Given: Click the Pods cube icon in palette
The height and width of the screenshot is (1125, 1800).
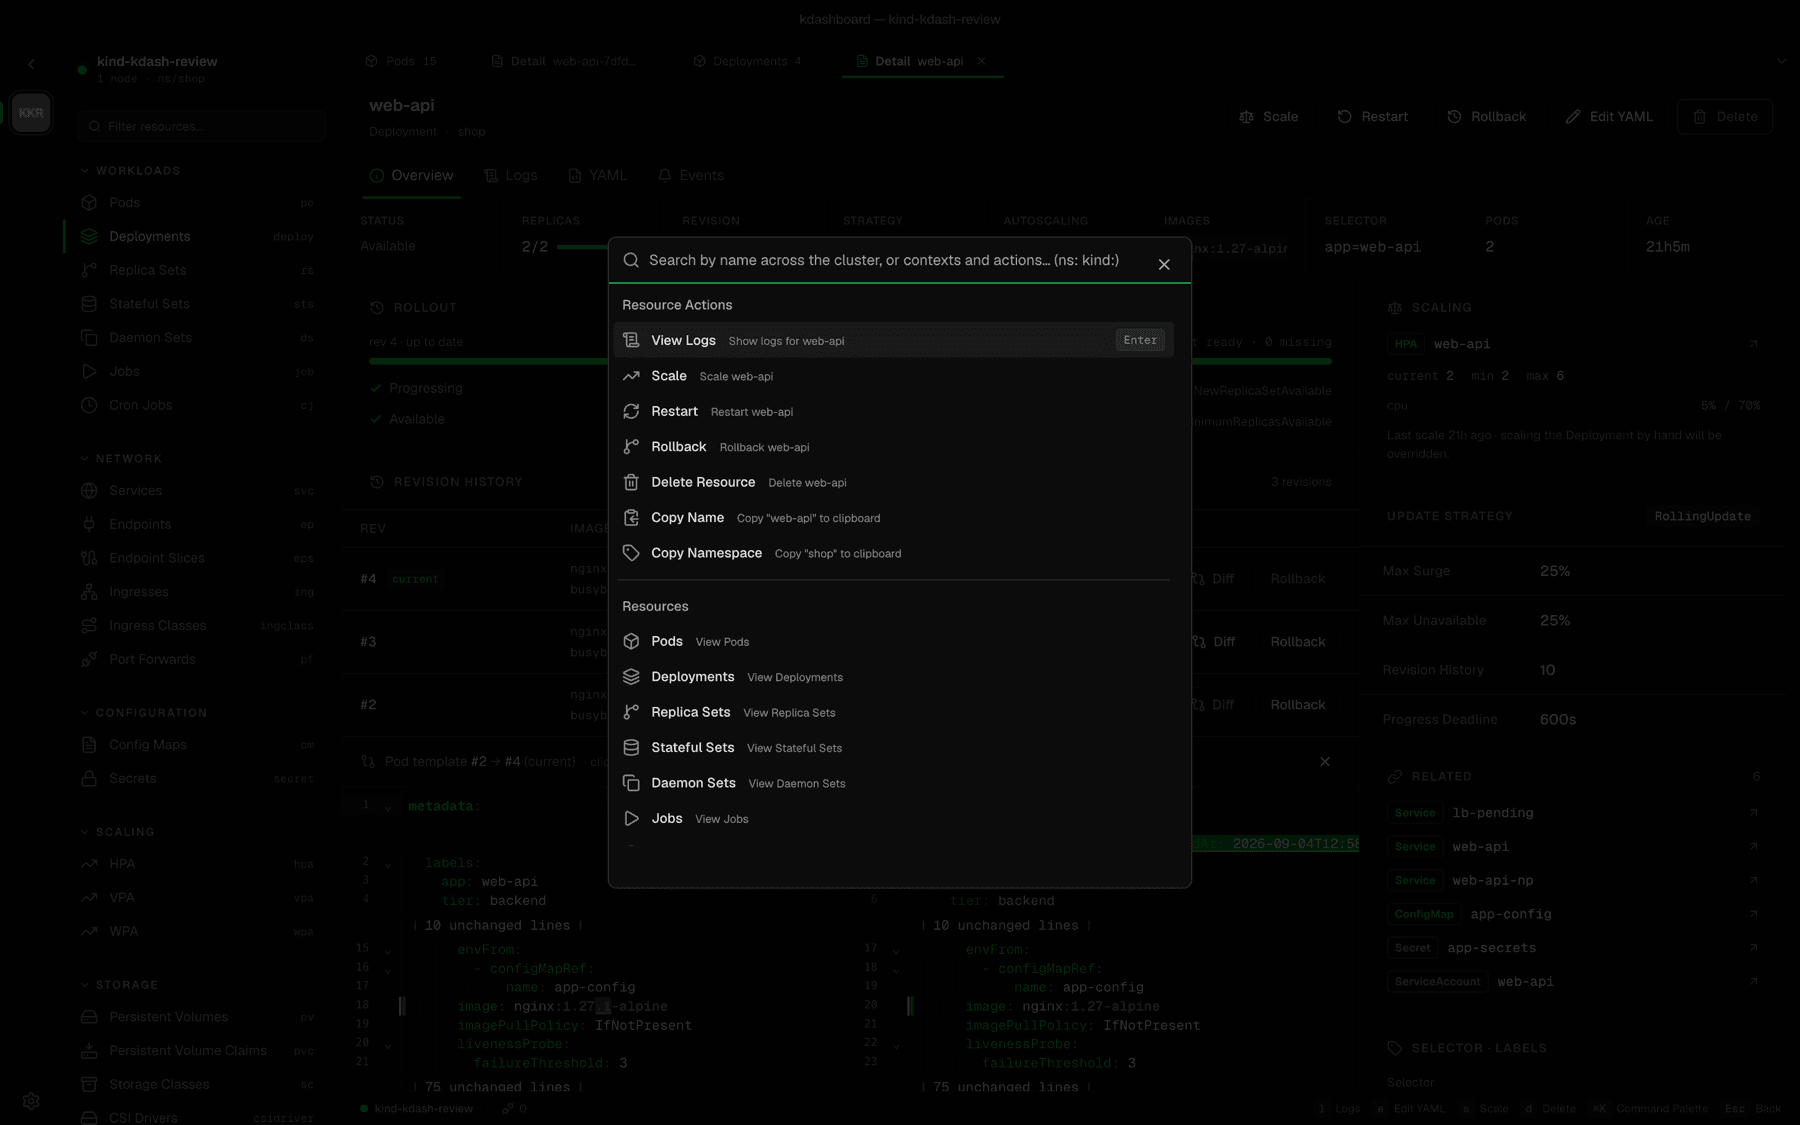Looking at the screenshot, I should pos(631,641).
